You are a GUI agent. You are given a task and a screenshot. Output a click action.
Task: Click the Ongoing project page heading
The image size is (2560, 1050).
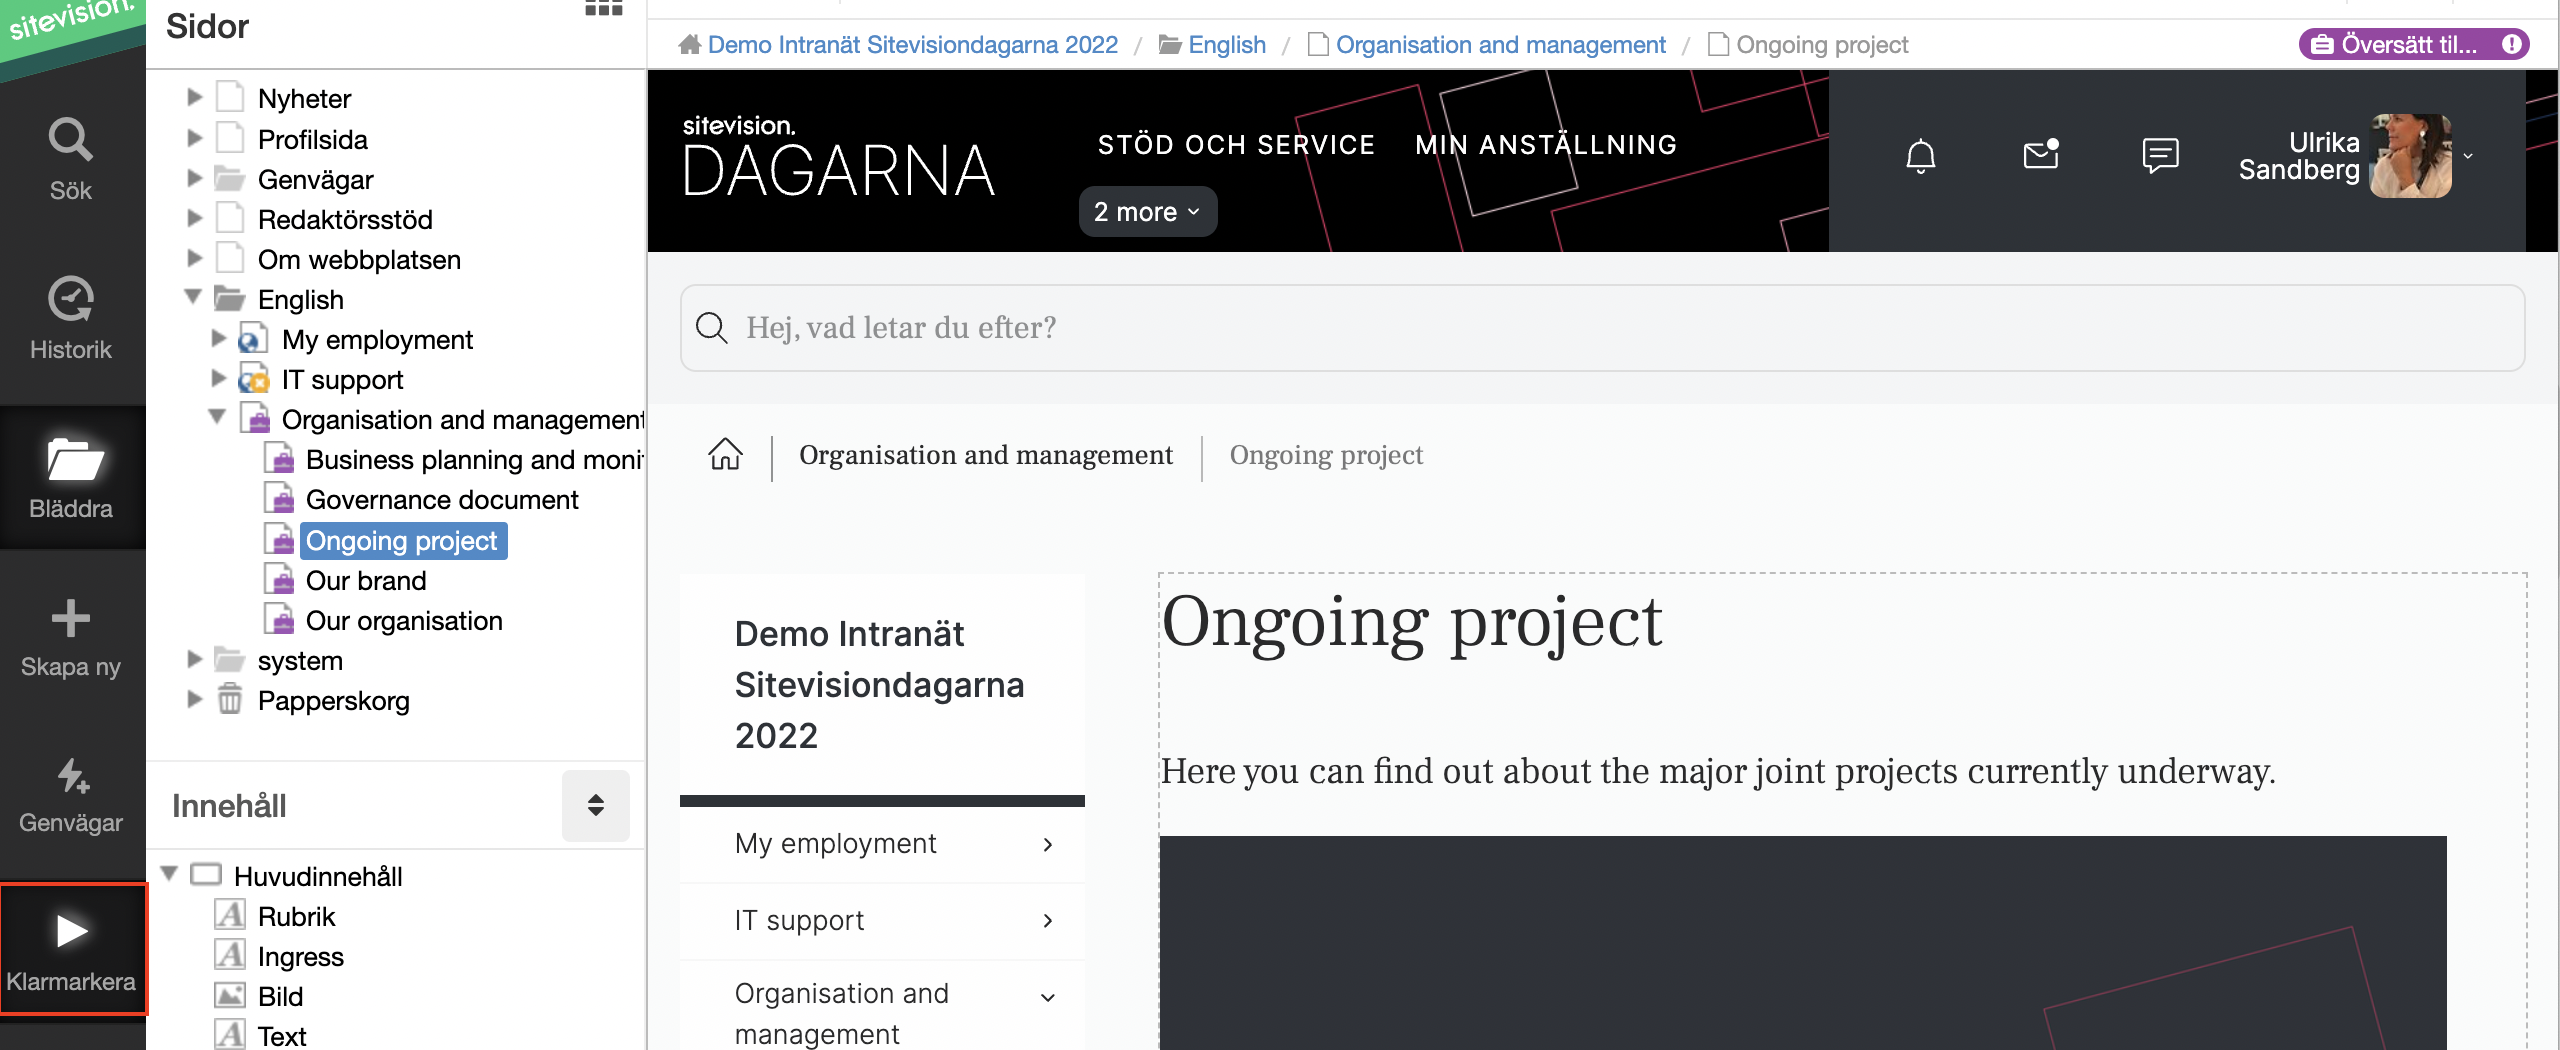1412,622
